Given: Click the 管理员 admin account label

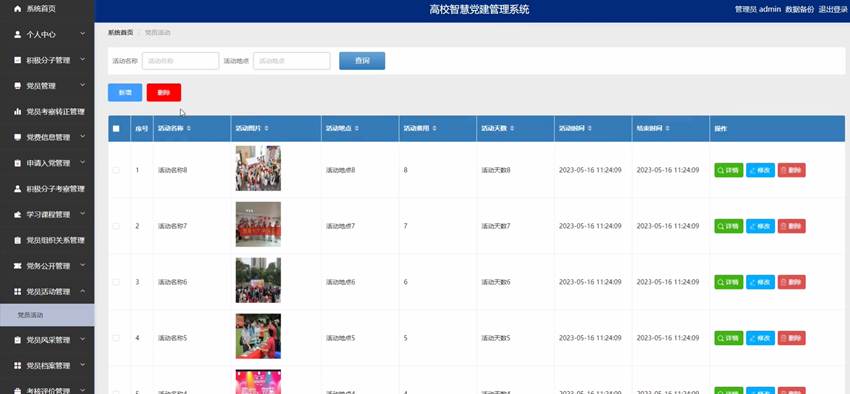Looking at the screenshot, I should [x=758, y=9].
